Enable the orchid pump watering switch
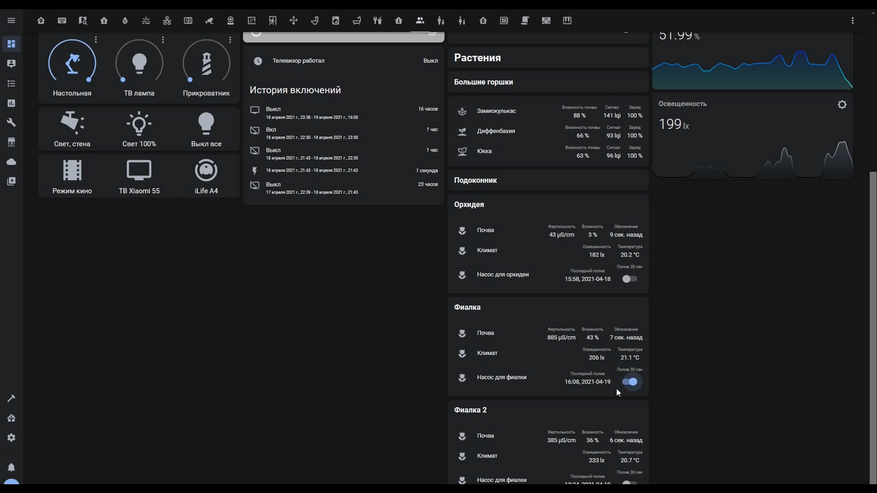877x493 pixels. (x=629, y=279)
